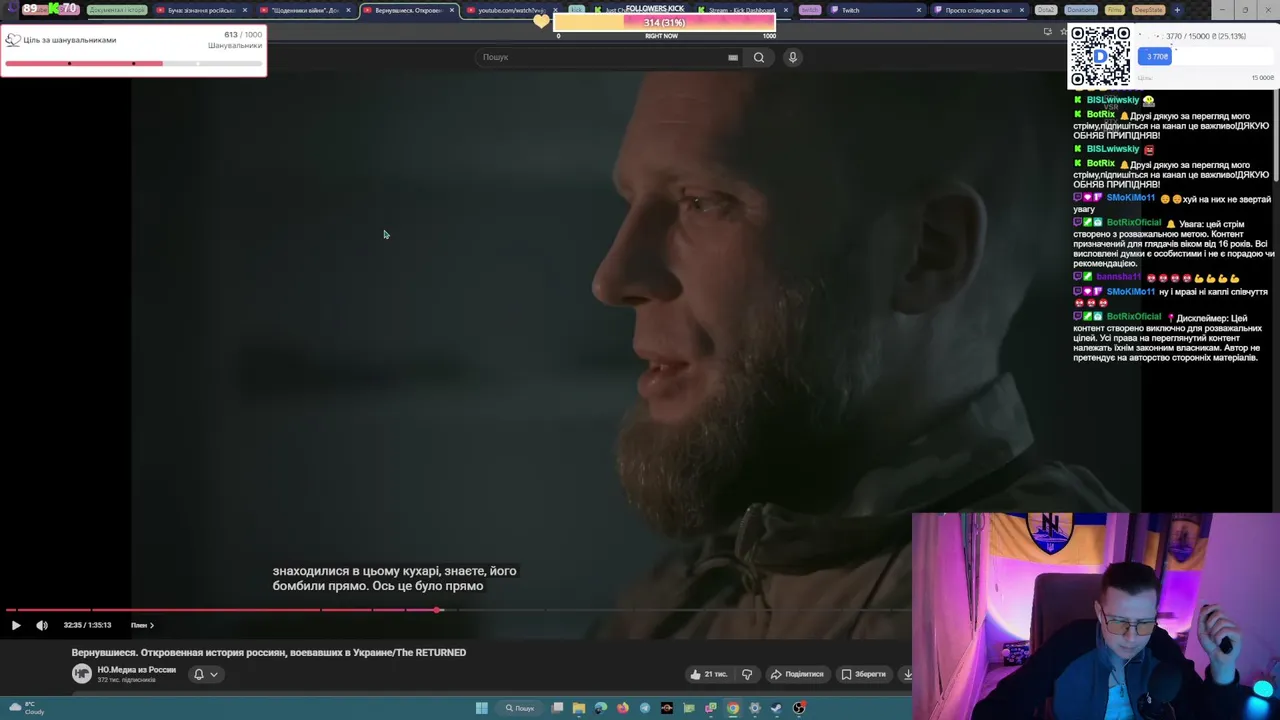Screen dimensions: 1280x720
Task: Launch Microsoft Edge from the taskbar
Action: (x=601, y=708)
